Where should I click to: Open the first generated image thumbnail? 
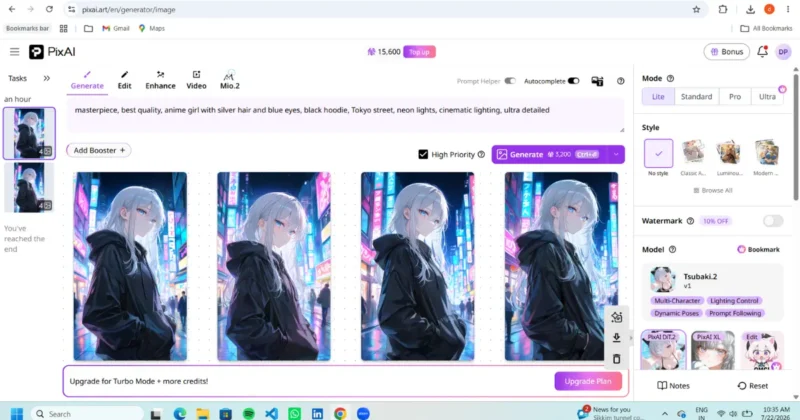point(130,266)
